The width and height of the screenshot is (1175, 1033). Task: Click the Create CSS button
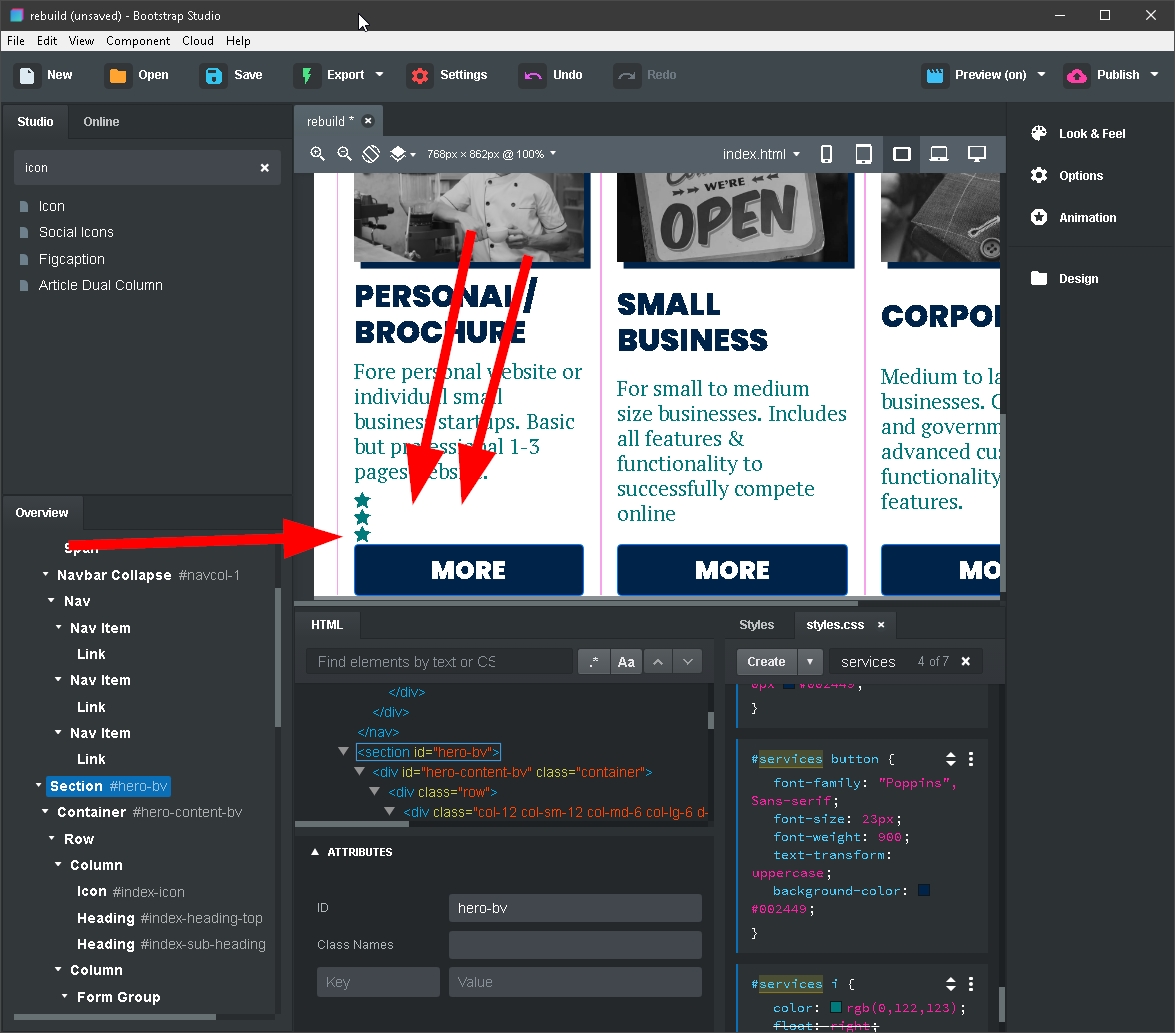(766, 661)
